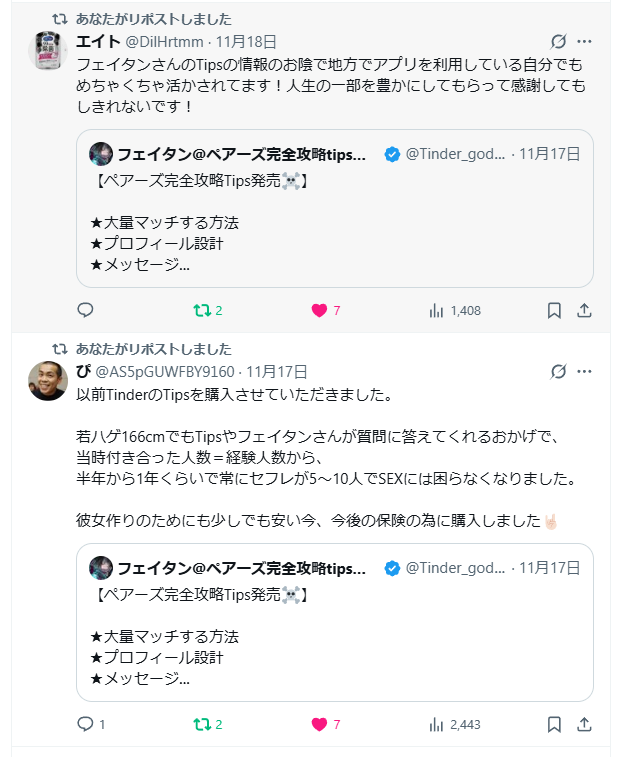Open @DilHrtmm profile handle link
The image size is (620, 757).
[164, 41]
